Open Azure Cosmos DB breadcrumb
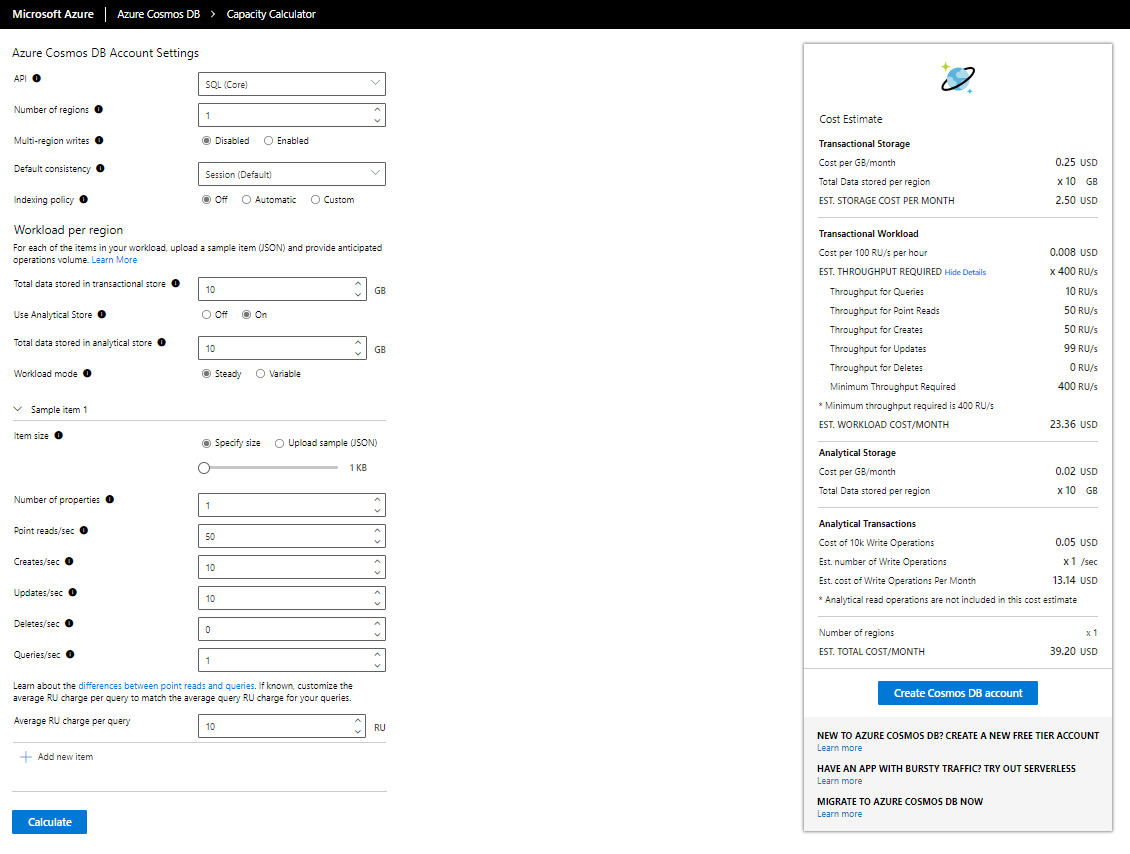The height and width of the screenshot is (854, 1130). (x=159, y=14)
